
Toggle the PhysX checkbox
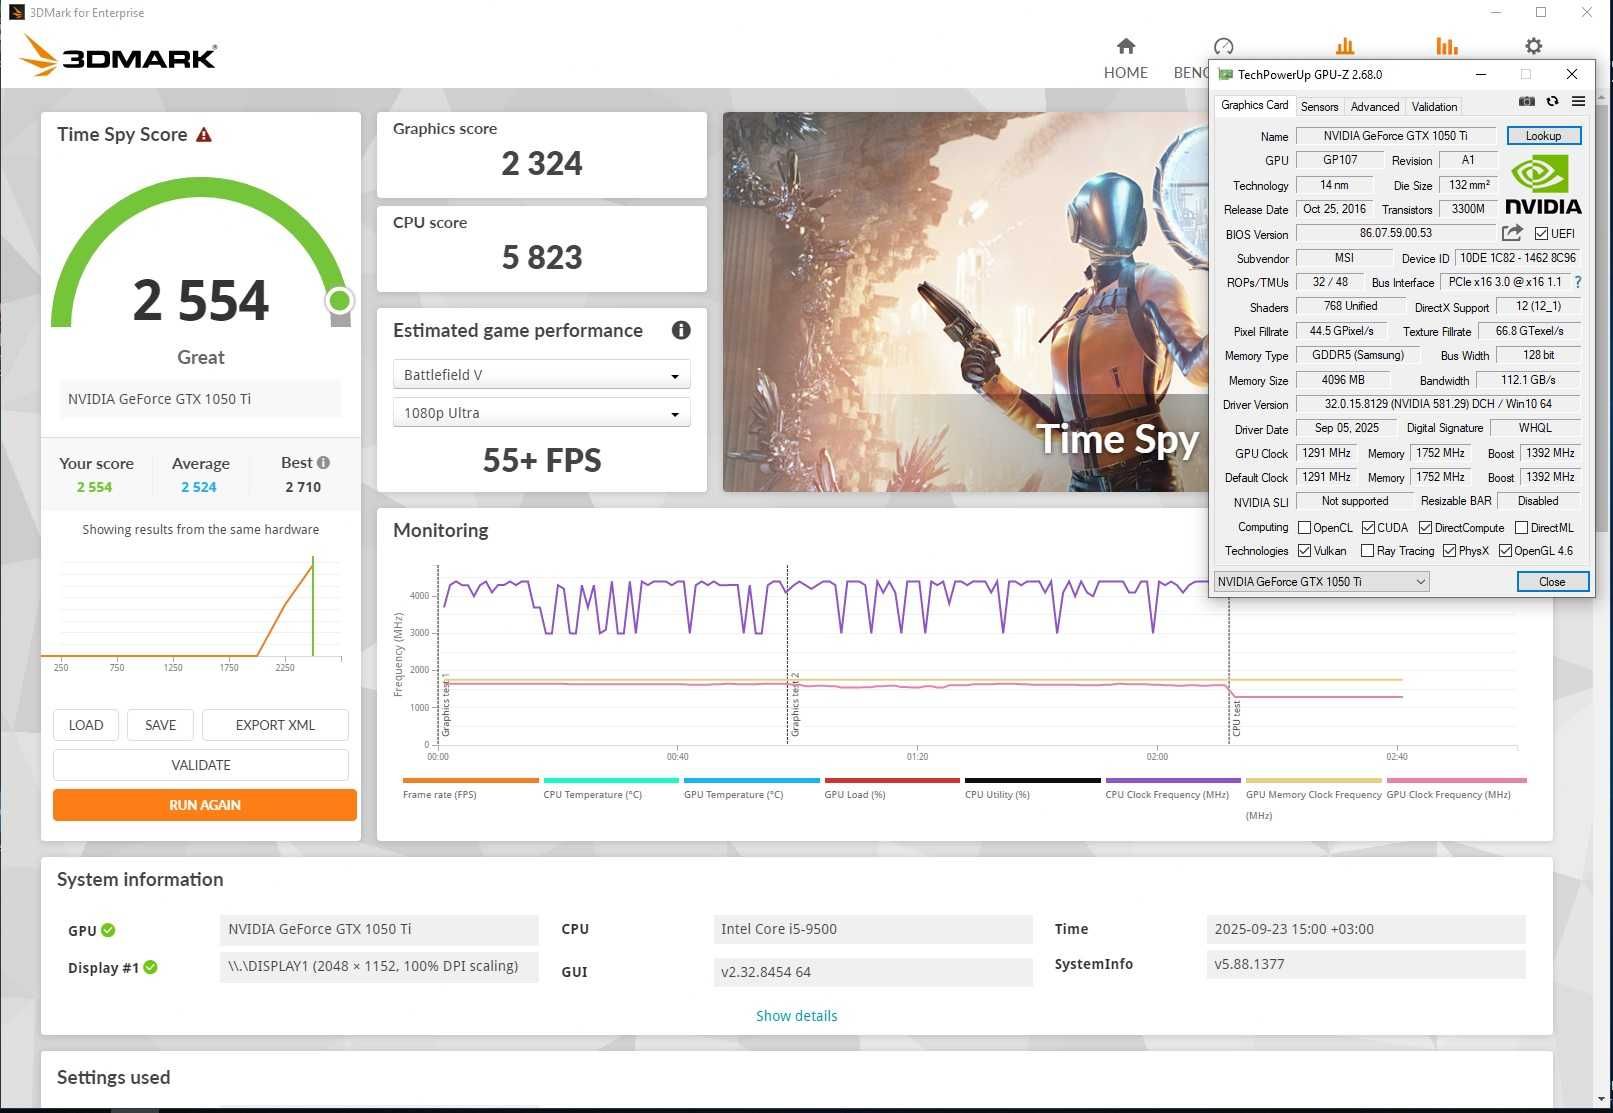[1449, 551]
